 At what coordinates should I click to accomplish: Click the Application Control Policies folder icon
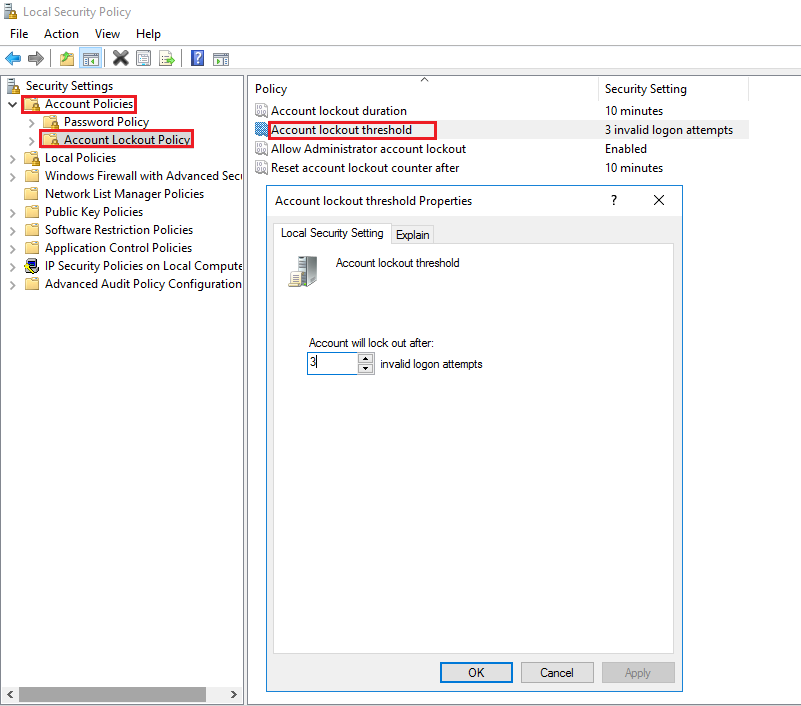(x=32, y=248)
